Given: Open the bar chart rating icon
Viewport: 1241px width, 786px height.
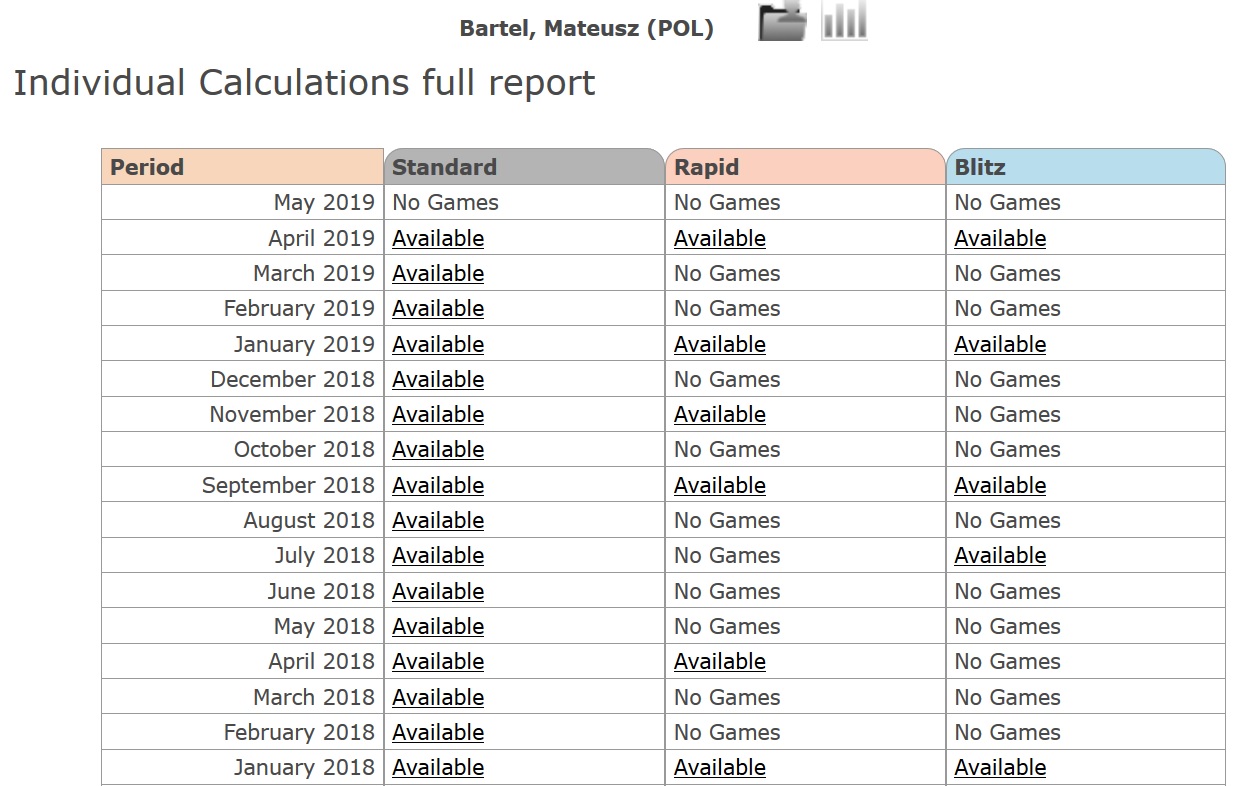Looking at the screenshot, I should 844,21.
